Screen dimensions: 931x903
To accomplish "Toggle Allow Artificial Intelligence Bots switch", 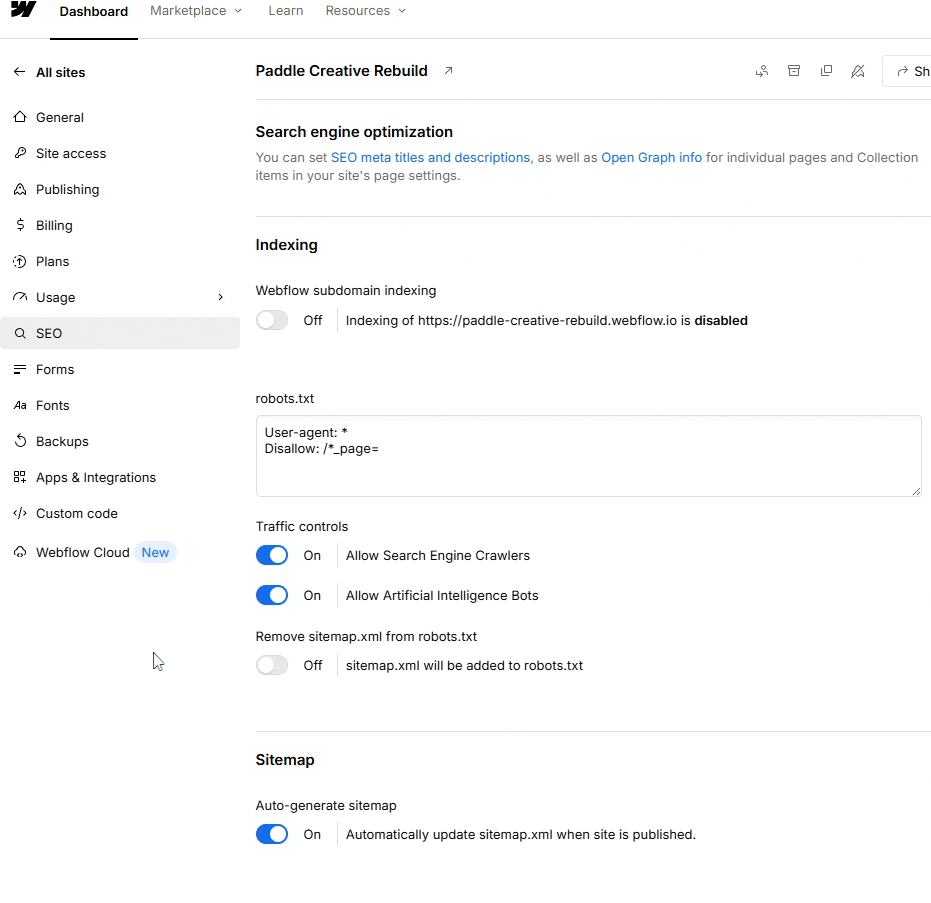I will [x=272, y=595].
